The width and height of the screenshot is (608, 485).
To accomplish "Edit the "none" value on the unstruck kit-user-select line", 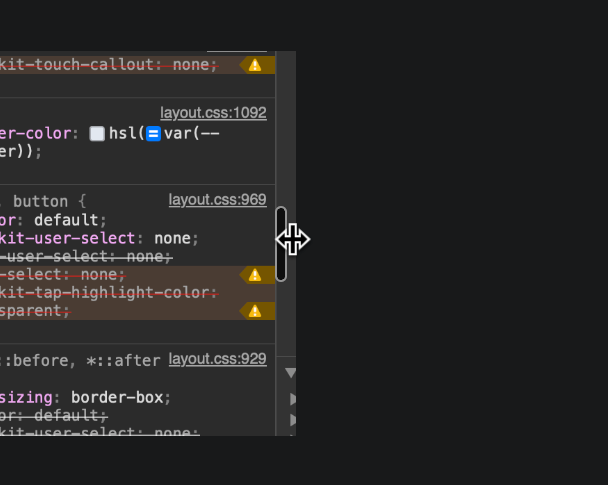I will [x=175, y=238].
